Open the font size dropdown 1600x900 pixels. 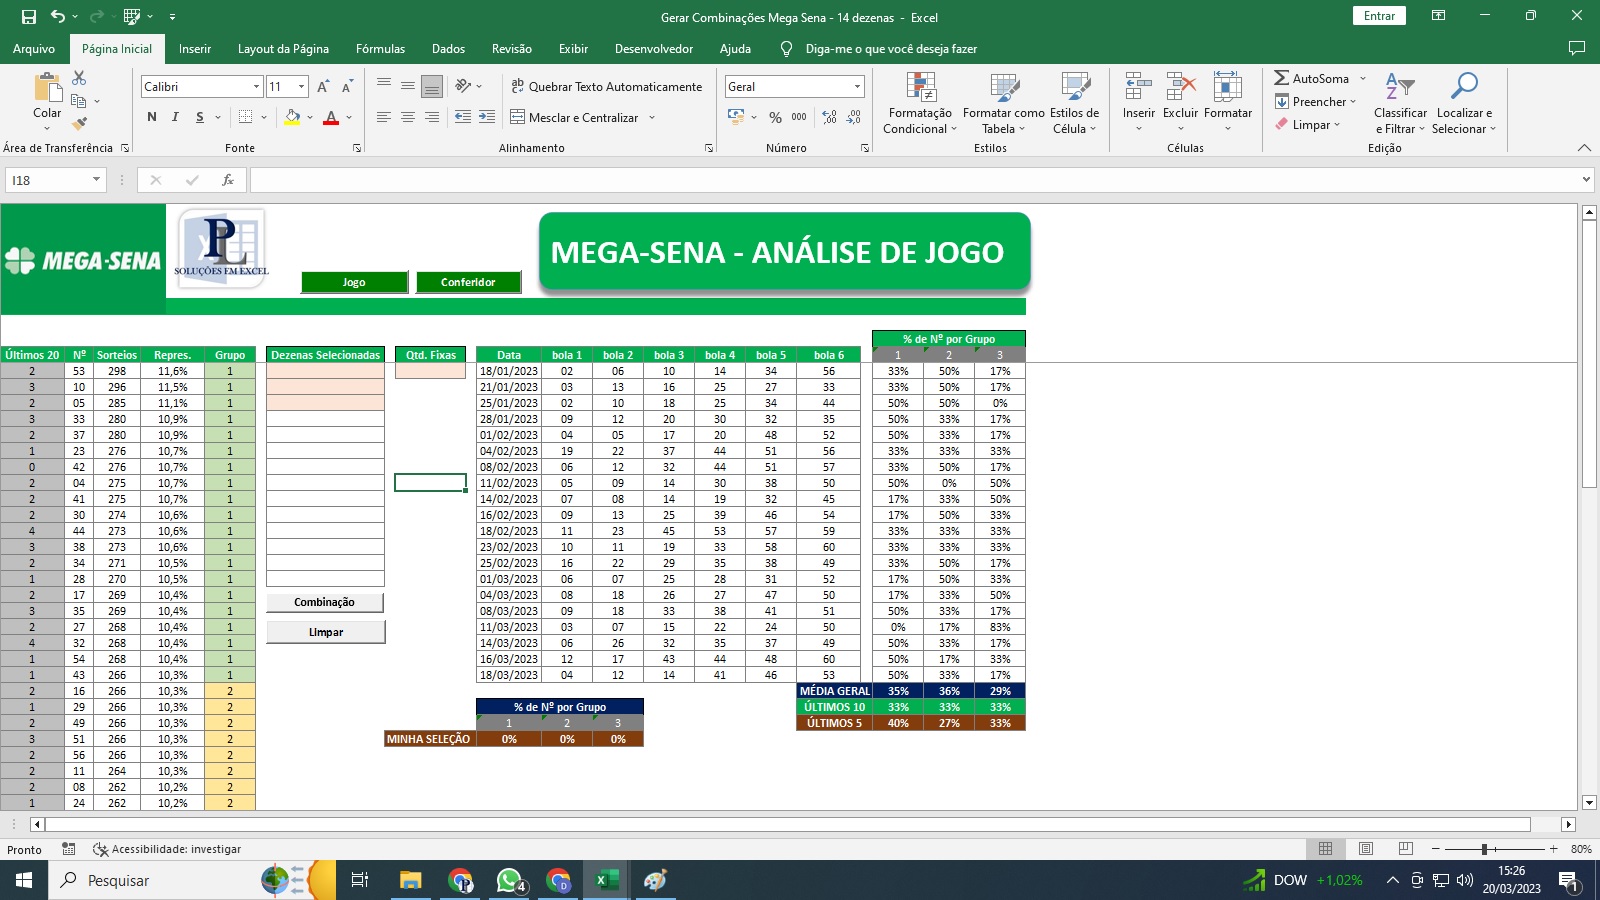coord(302,87)
